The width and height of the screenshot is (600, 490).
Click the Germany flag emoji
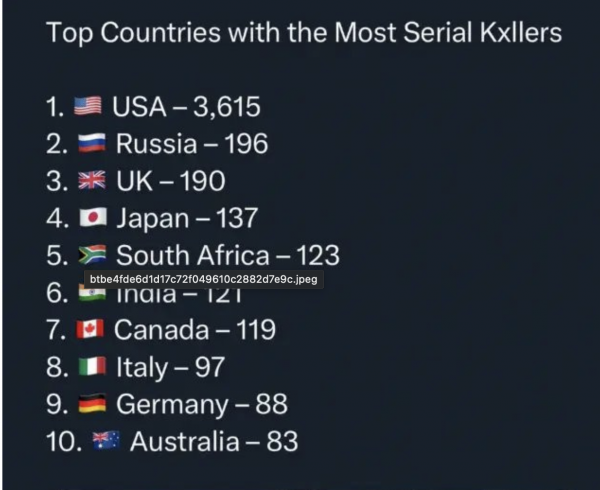click(x=92, y=404)
